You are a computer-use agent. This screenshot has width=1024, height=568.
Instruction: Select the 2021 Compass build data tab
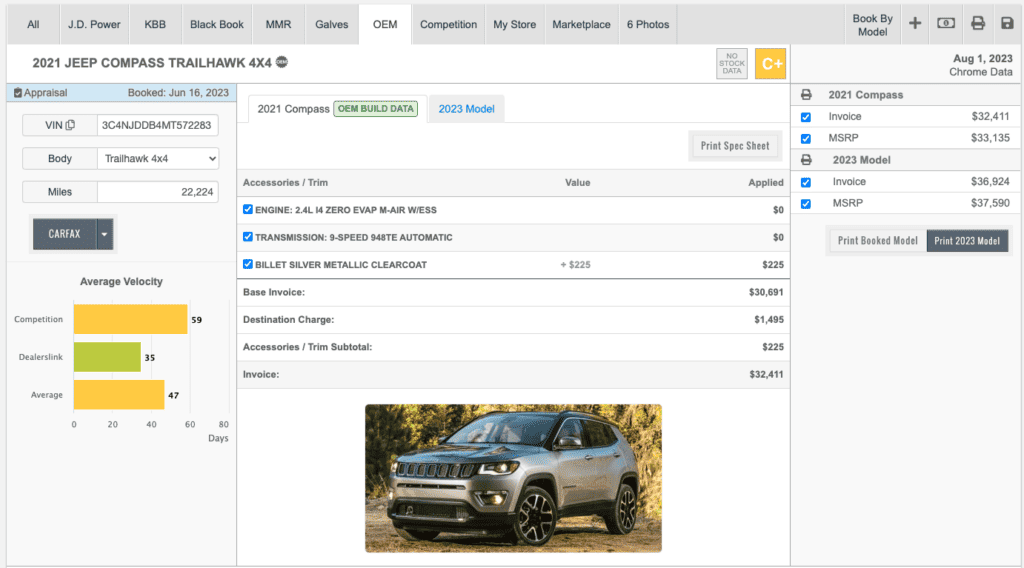(x=337, y=108)
